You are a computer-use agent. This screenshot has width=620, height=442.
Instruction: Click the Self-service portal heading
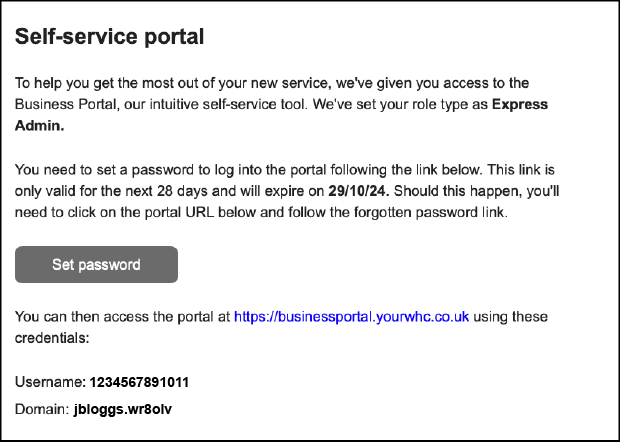(x=110, y=37)
